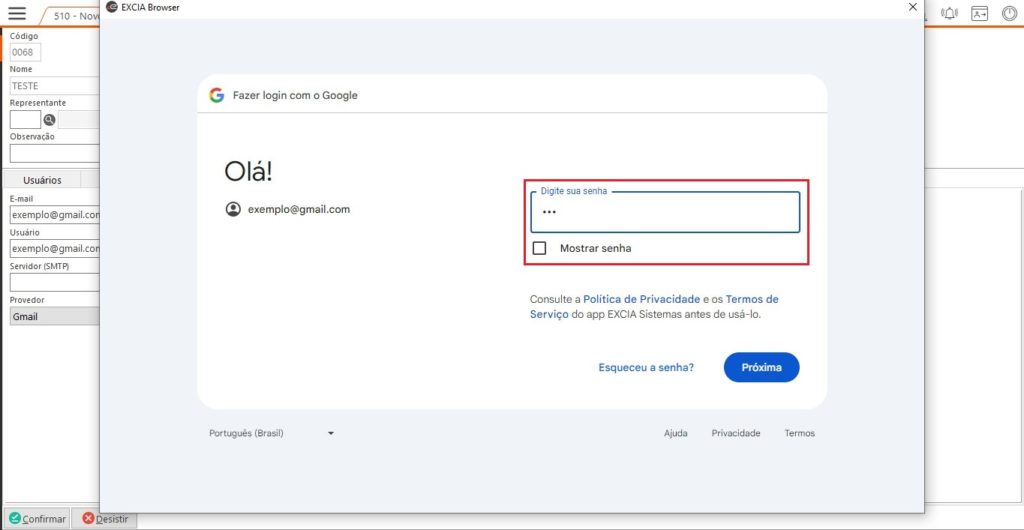Enable the Mostrar senha checkbox
This screenshot has height=530, width=1024.
540,248
